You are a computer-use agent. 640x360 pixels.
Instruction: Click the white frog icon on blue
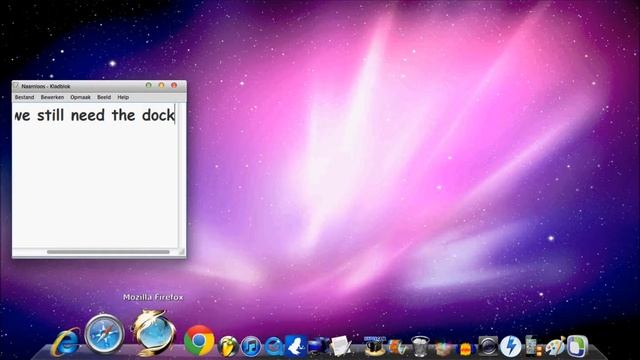296,346
